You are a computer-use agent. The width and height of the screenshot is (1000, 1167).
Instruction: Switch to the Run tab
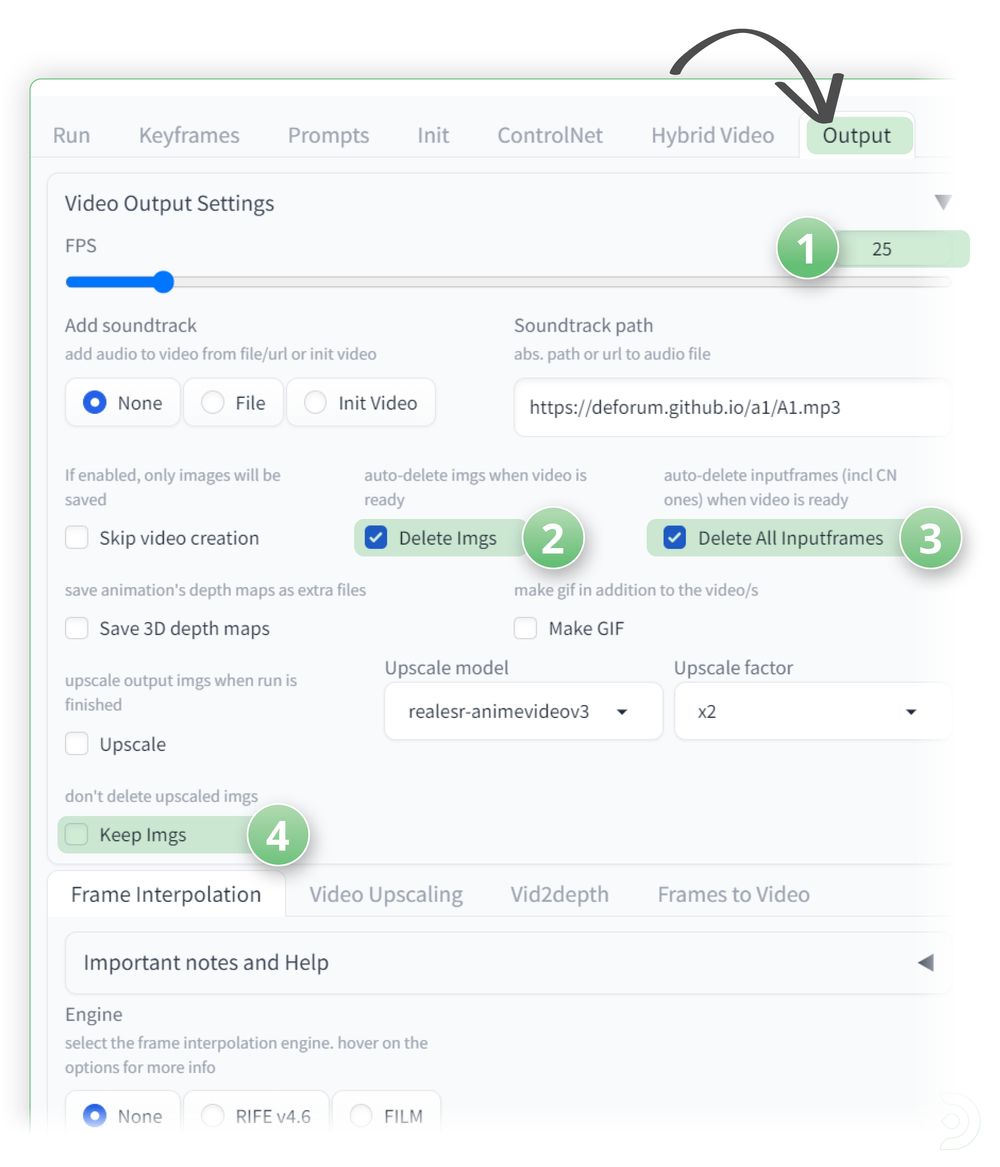pyautogui.click(x=71, y=135)
